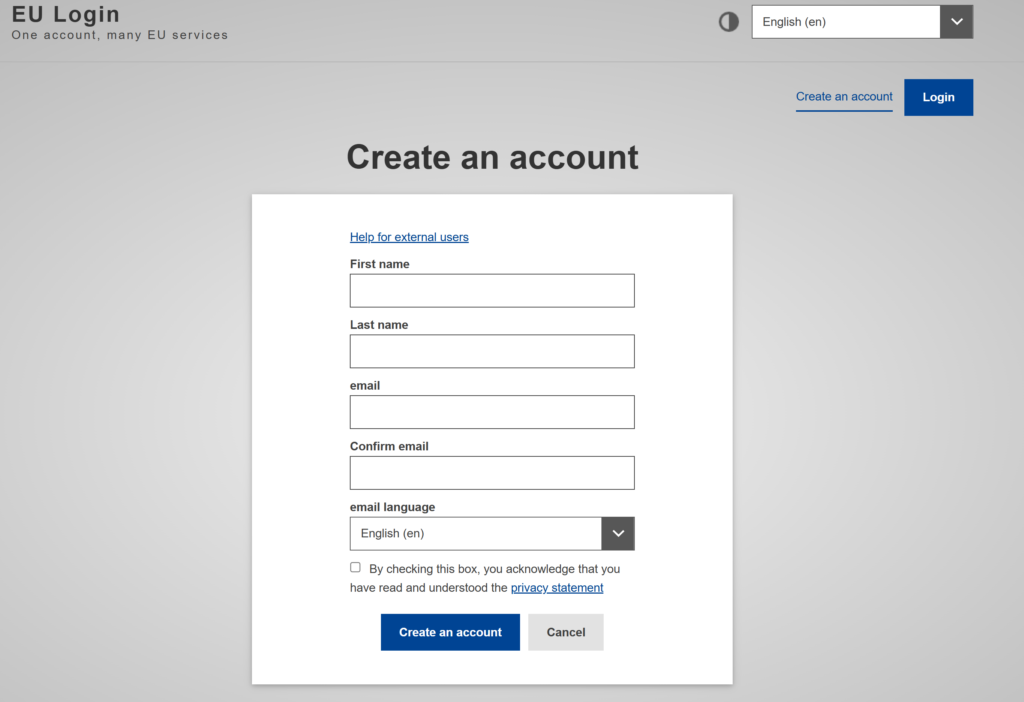Click the One account, many EU services tagline

(119, 34)
